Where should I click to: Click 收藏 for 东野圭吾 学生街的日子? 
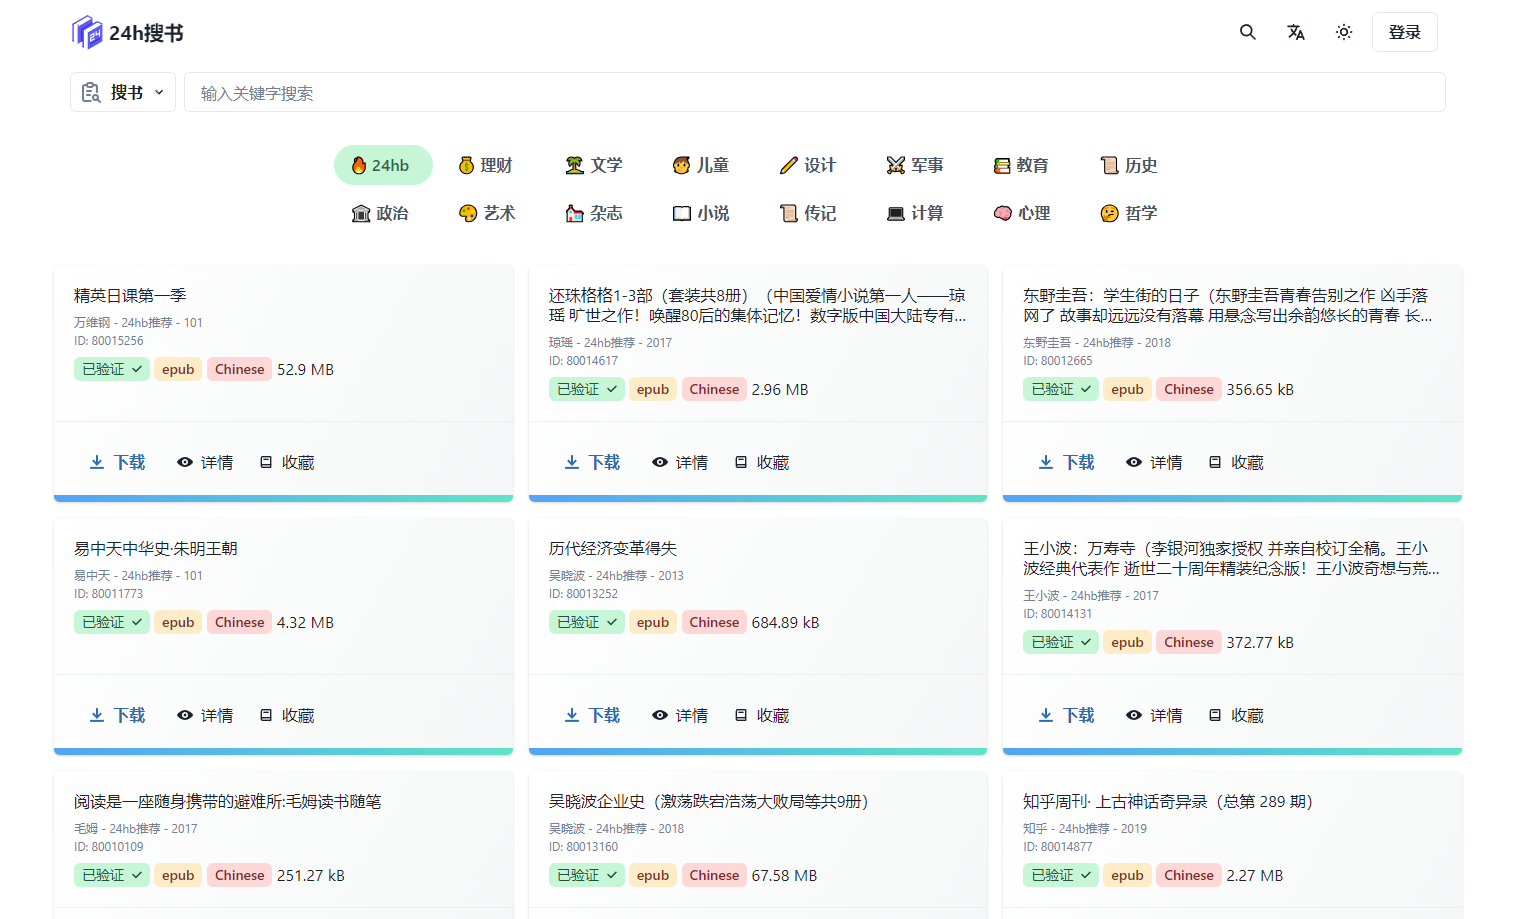pyautogui.click(x=1236, y=462)
